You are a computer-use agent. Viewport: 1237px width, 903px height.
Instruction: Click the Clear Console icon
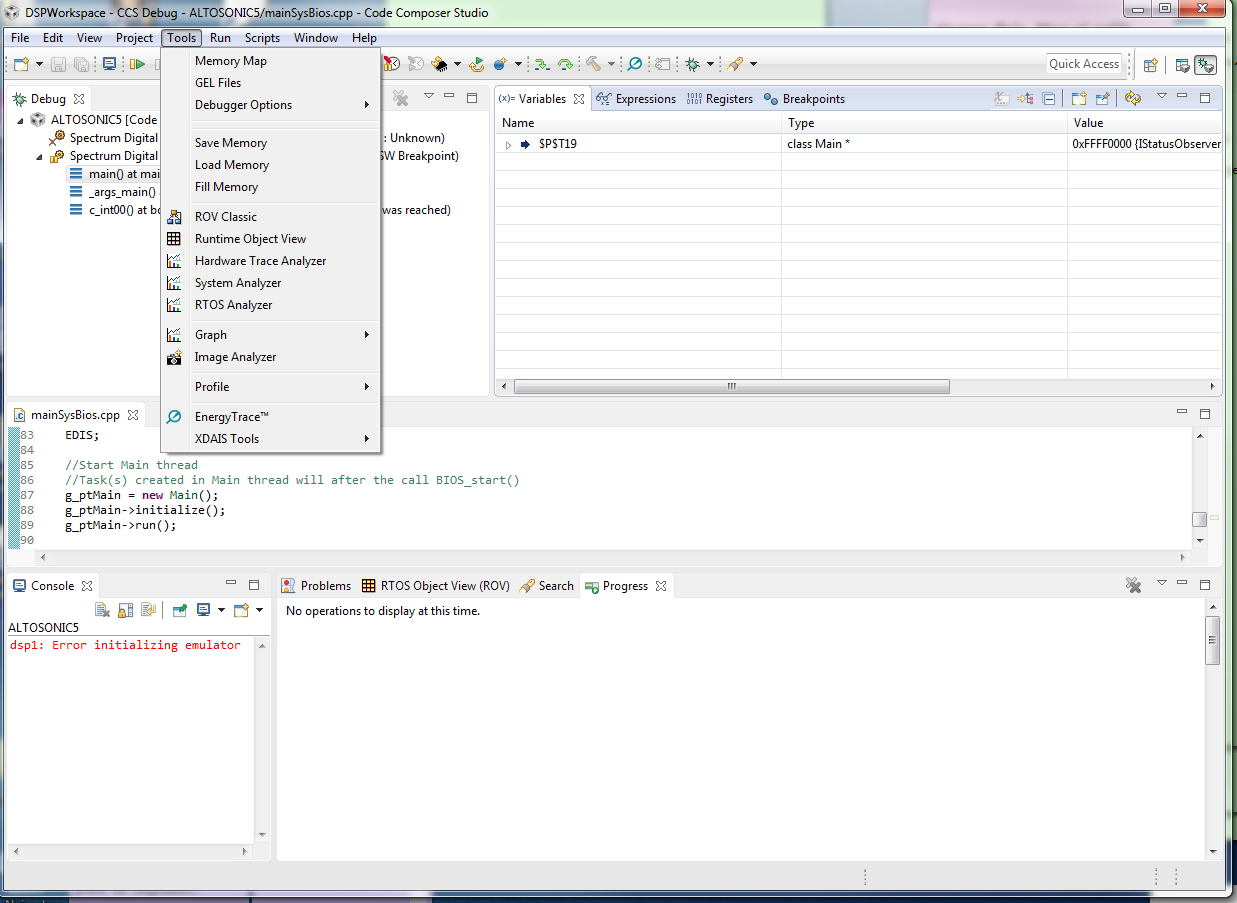pos(102,610)
